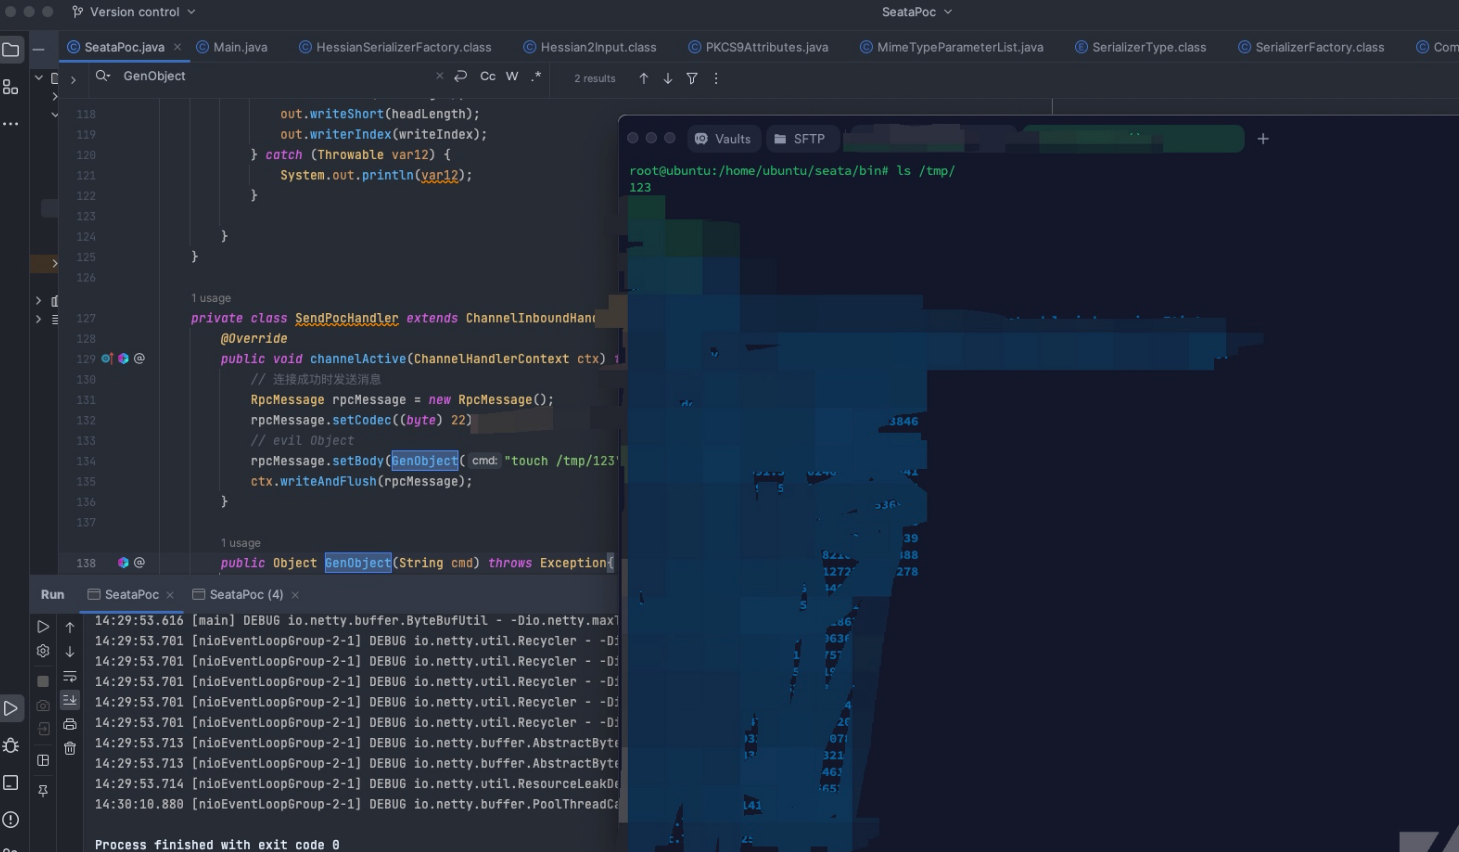Click the '1 usage' hint above GenObject method
Image resolution: width=1459 pixels, height=852 pixels.
[241, 543]
